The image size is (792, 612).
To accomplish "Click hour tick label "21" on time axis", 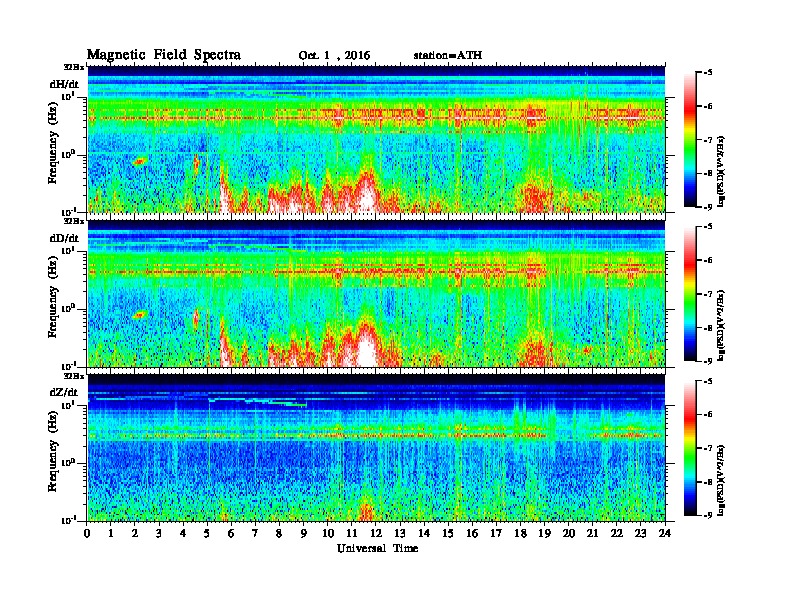I will point(592,534).
